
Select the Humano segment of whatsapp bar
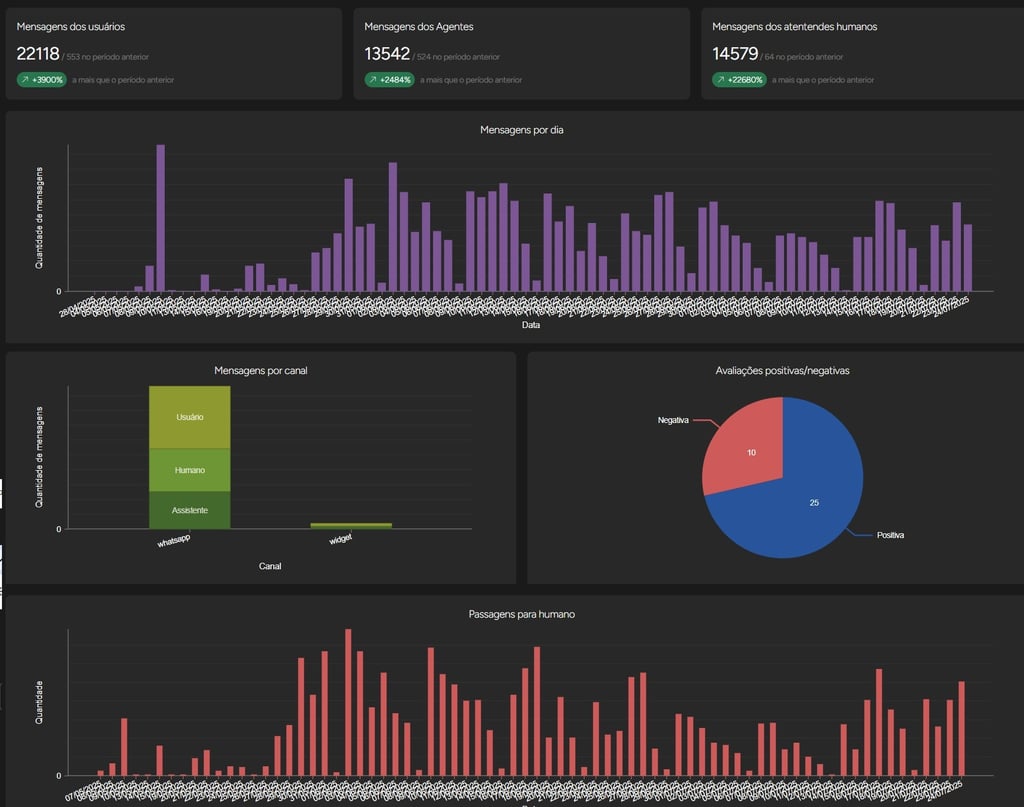point(189,470)
